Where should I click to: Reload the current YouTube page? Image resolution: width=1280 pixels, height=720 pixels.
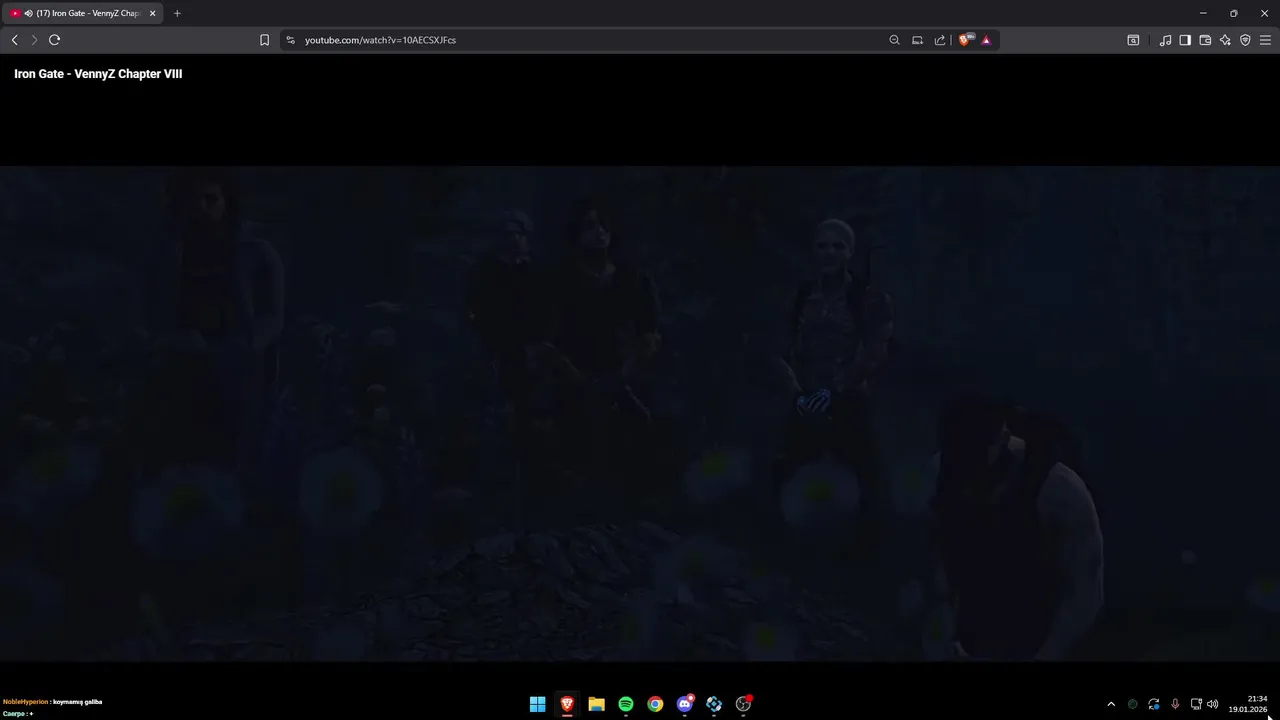pos(54,40)
